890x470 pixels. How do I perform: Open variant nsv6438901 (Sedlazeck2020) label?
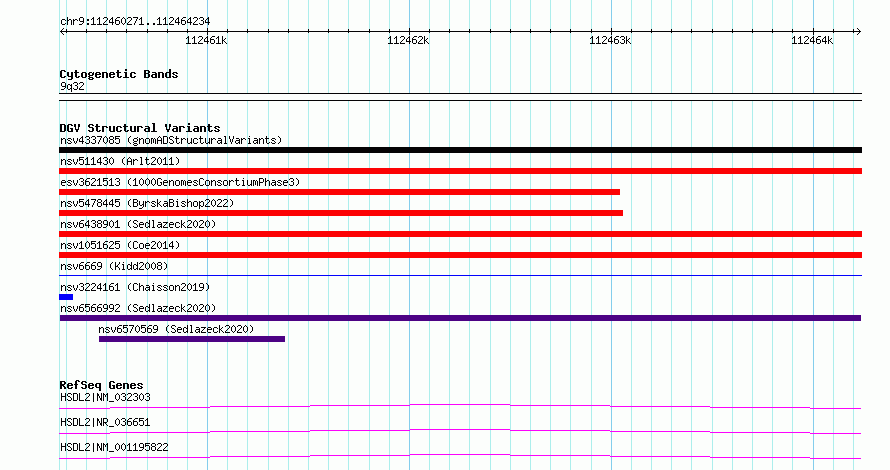point(138,224)
